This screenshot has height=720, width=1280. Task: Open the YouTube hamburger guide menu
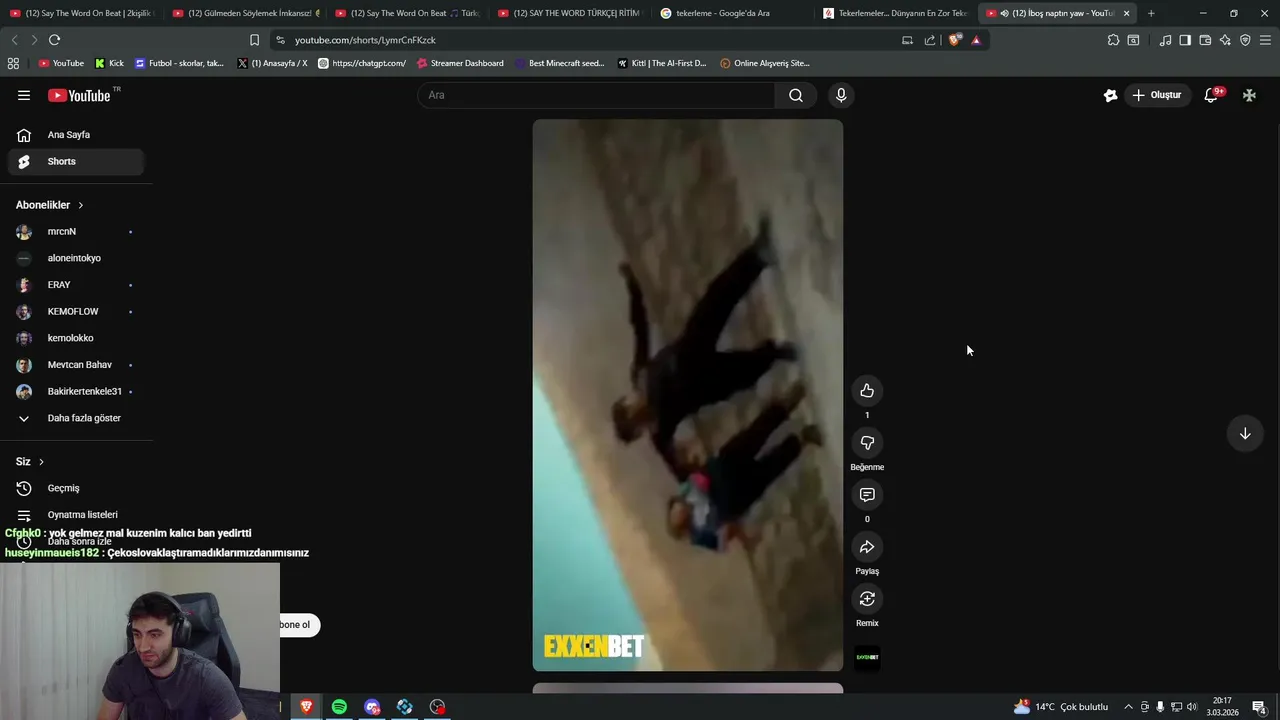click(x=24, y=95)
